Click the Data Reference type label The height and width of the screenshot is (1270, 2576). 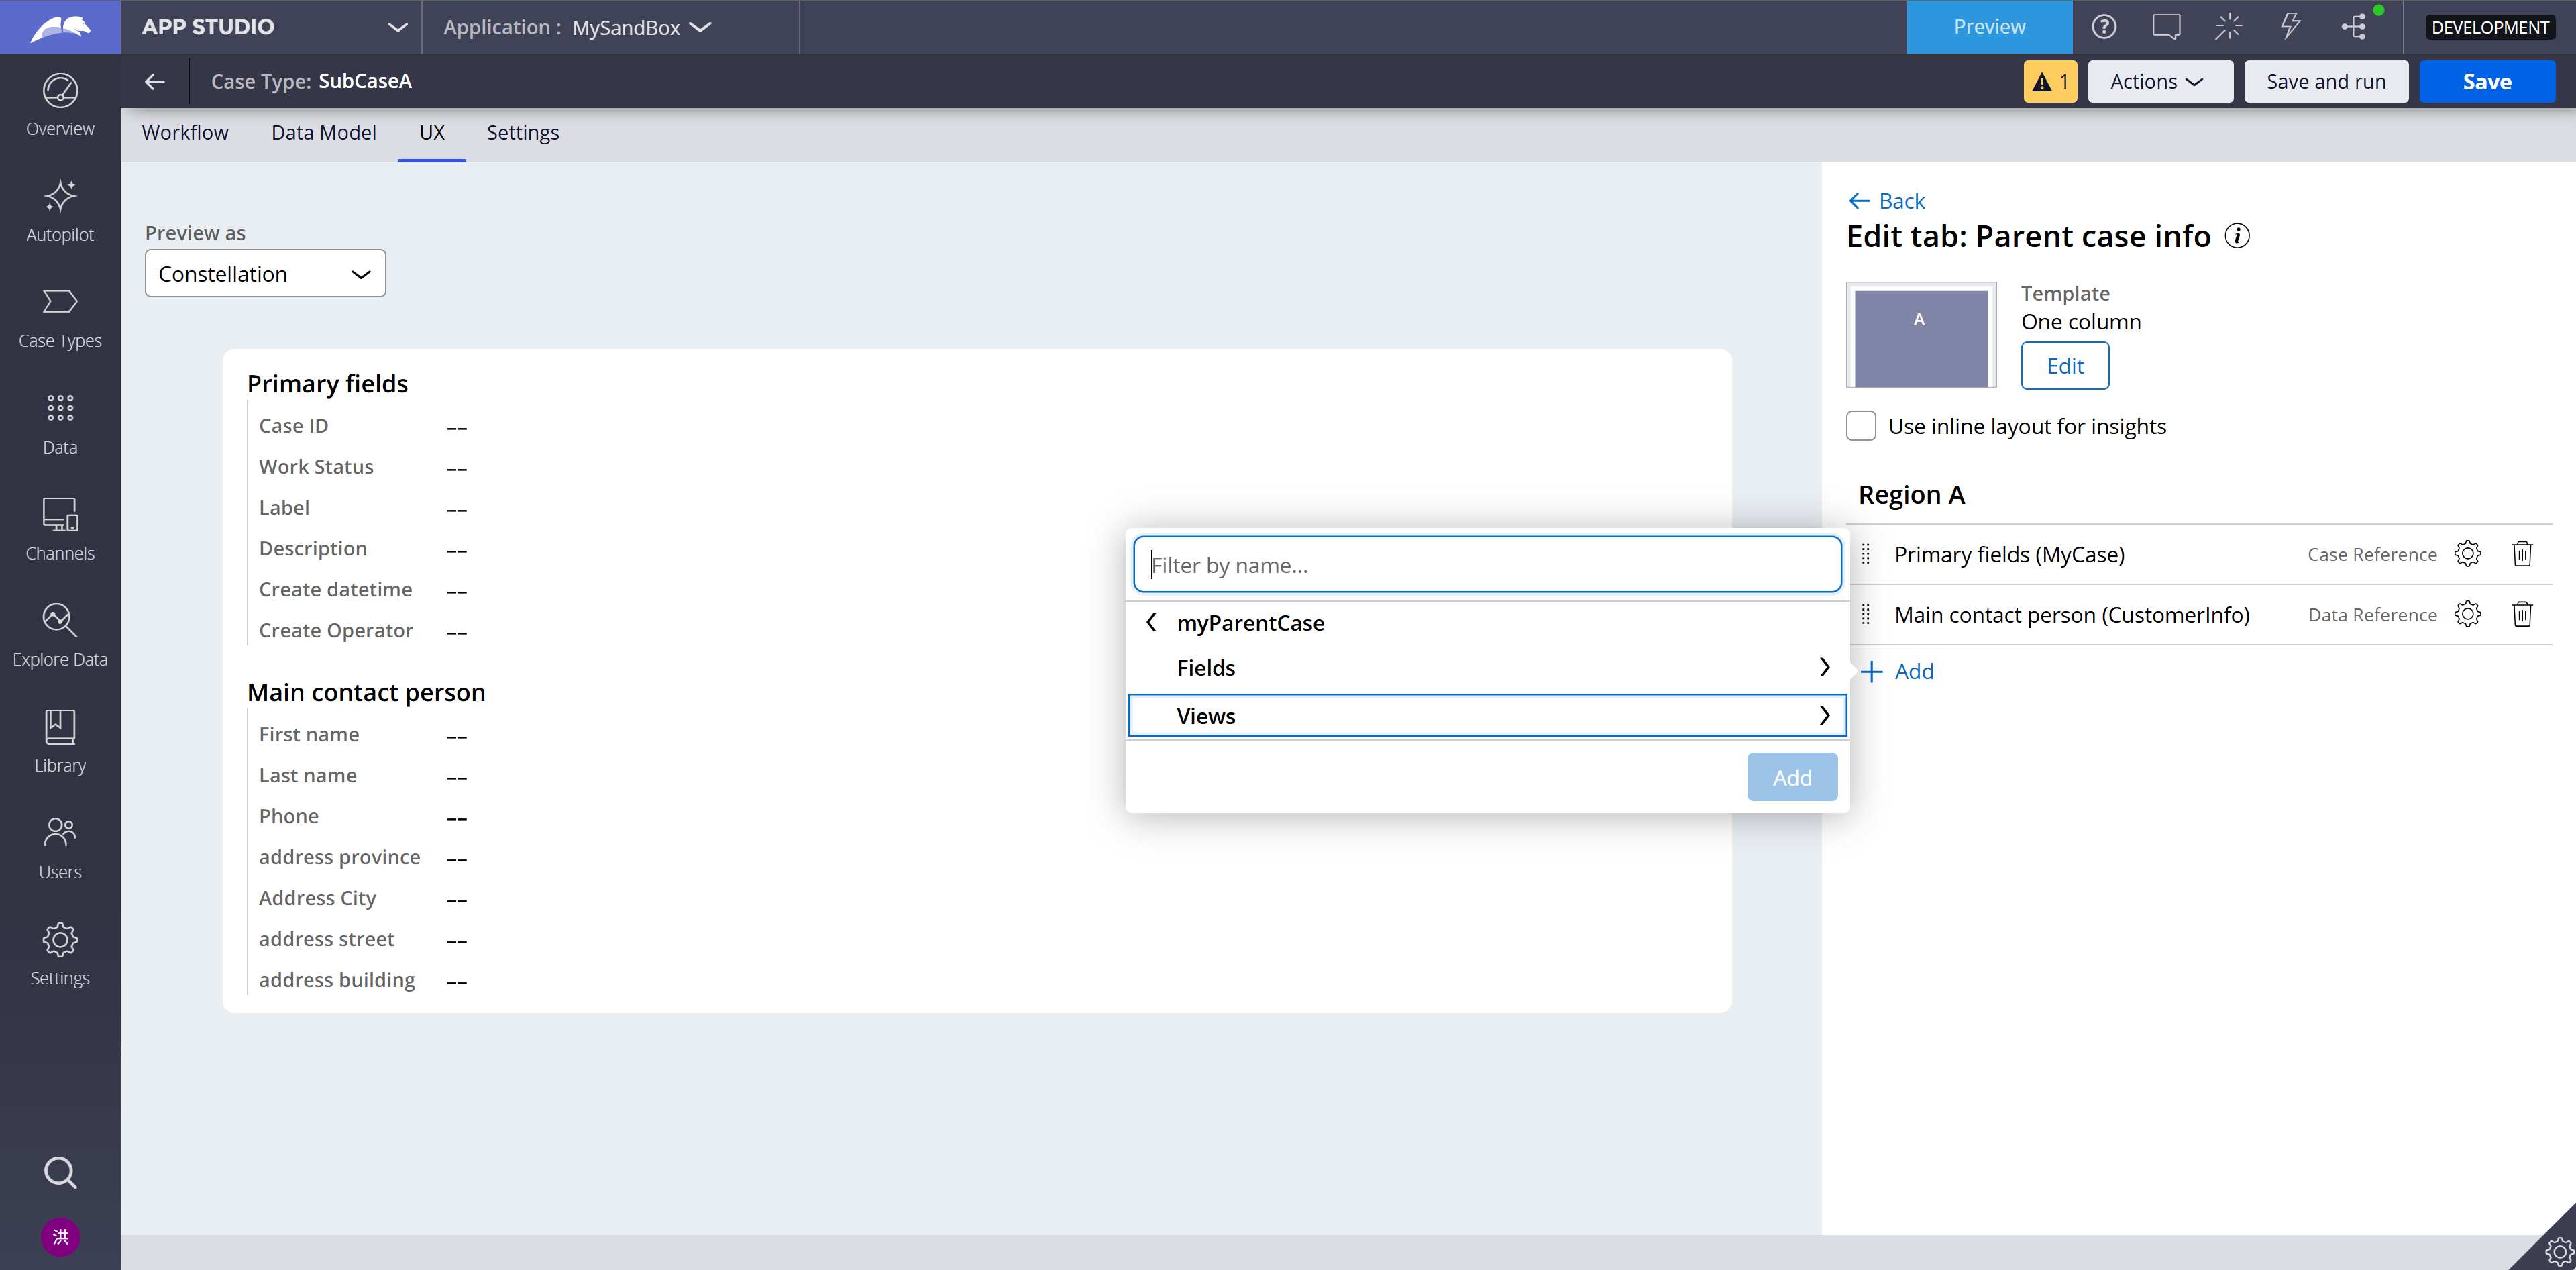(2372, 614)
